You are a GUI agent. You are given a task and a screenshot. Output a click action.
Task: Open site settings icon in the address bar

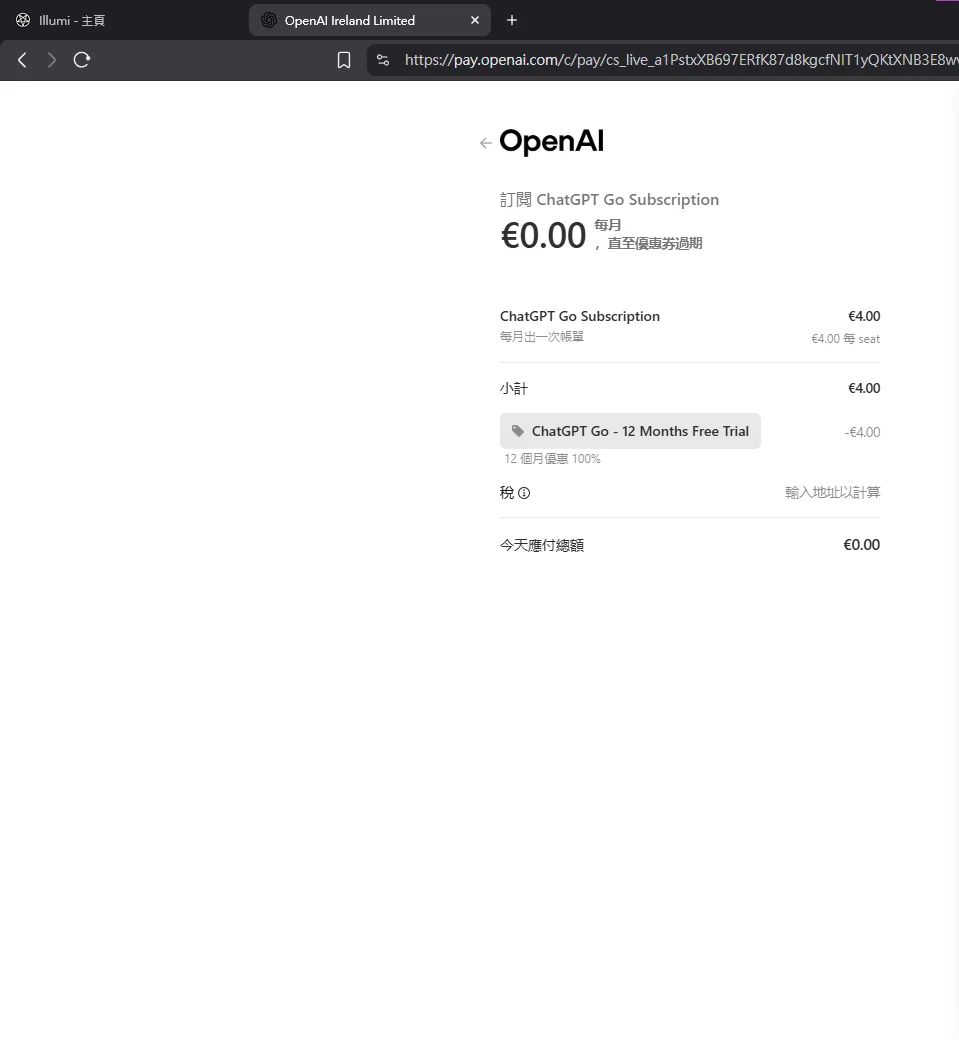[x=383, y=60]
